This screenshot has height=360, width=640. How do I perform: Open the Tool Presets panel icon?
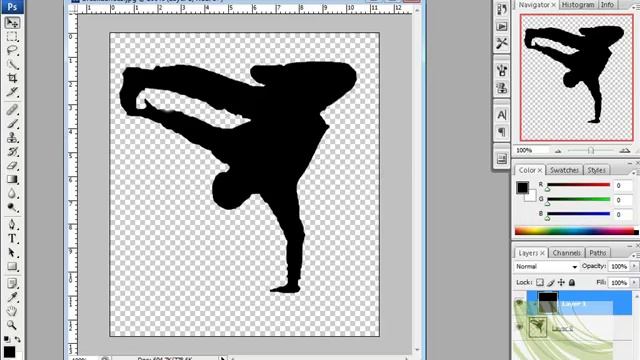[502, 43]
